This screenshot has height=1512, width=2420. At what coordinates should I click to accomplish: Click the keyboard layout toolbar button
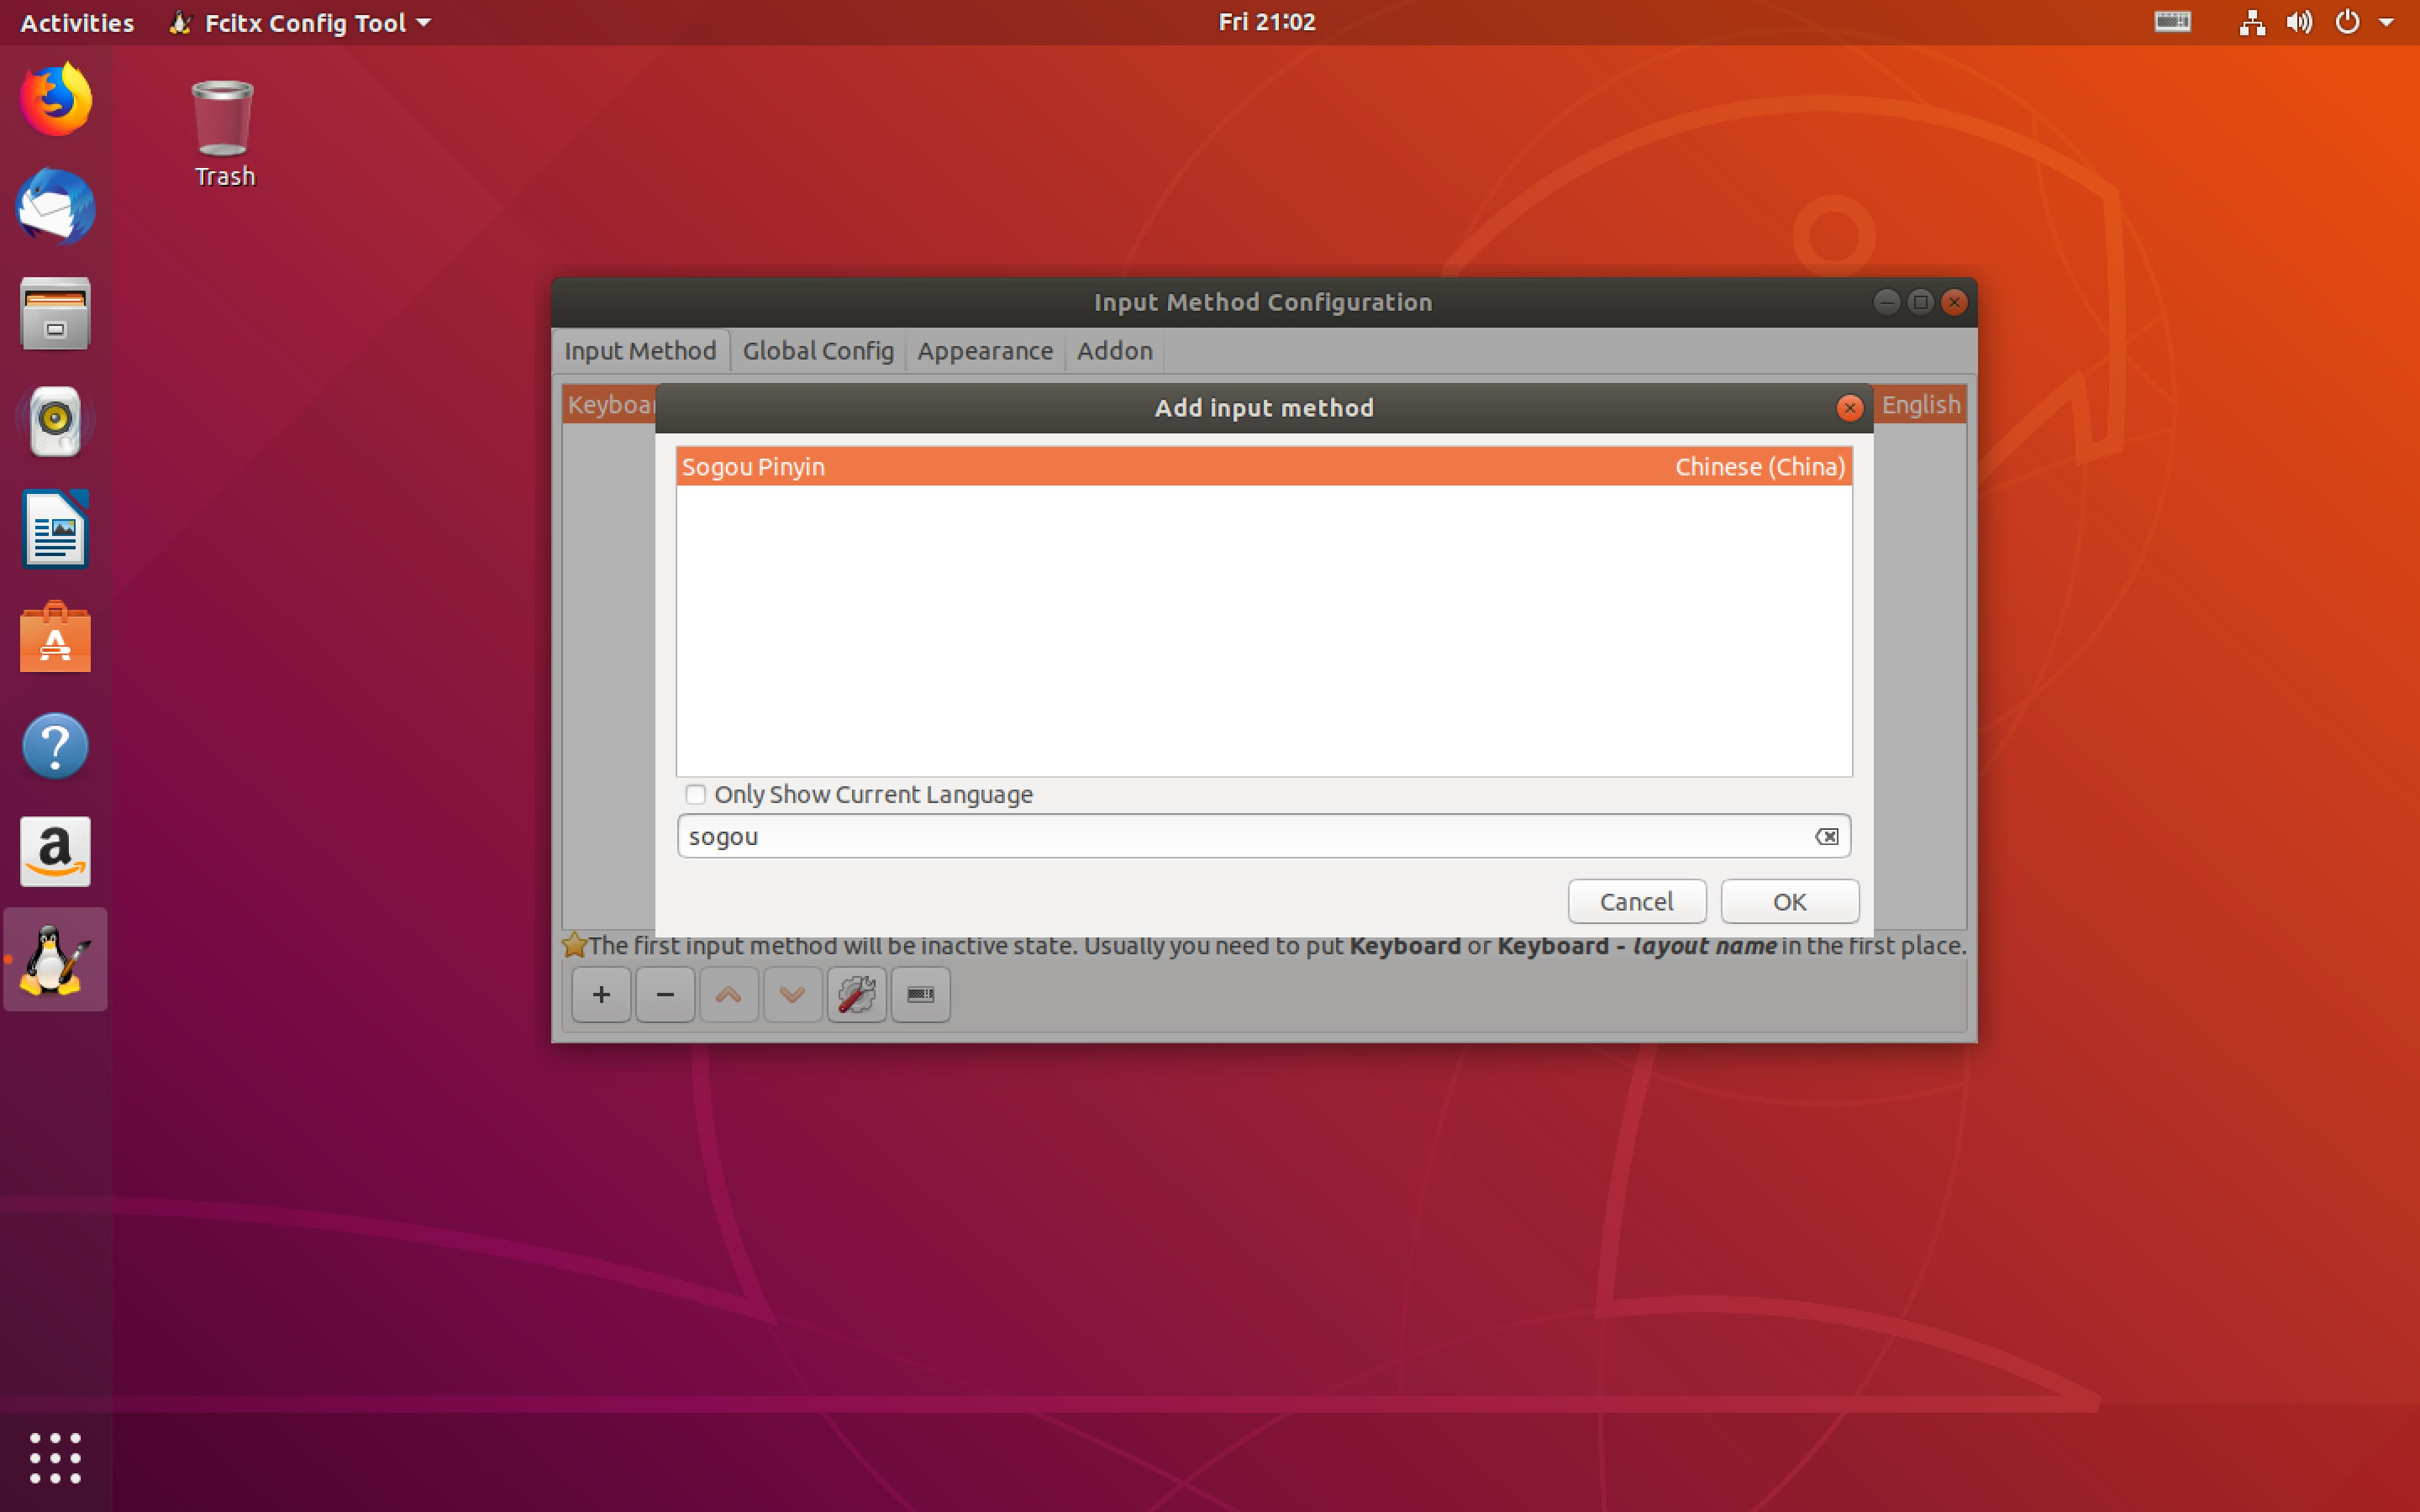click(921, 994)
